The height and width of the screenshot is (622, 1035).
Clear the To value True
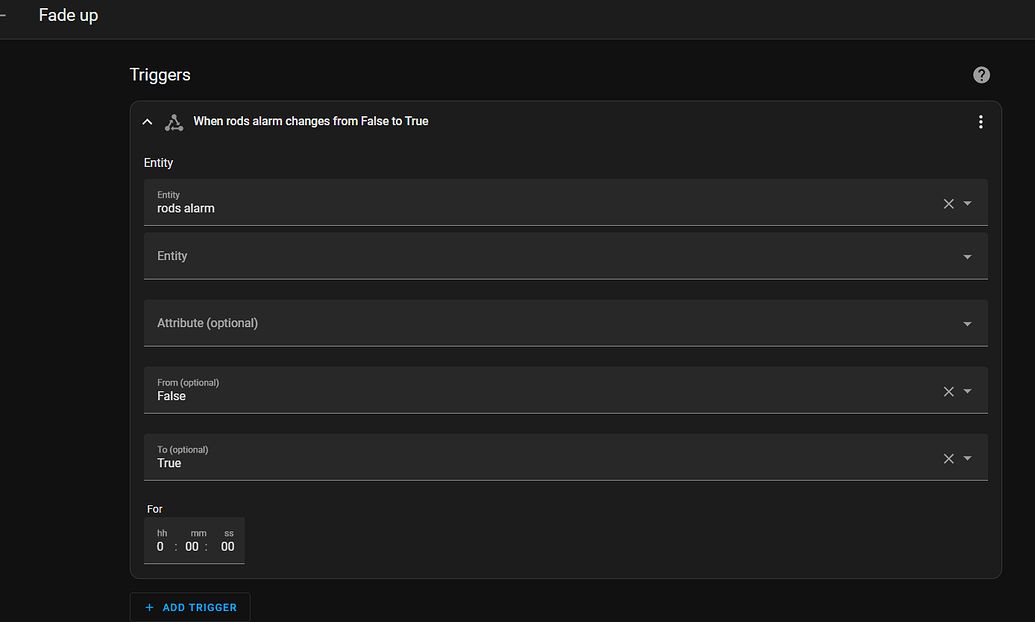tap(948, 458)
